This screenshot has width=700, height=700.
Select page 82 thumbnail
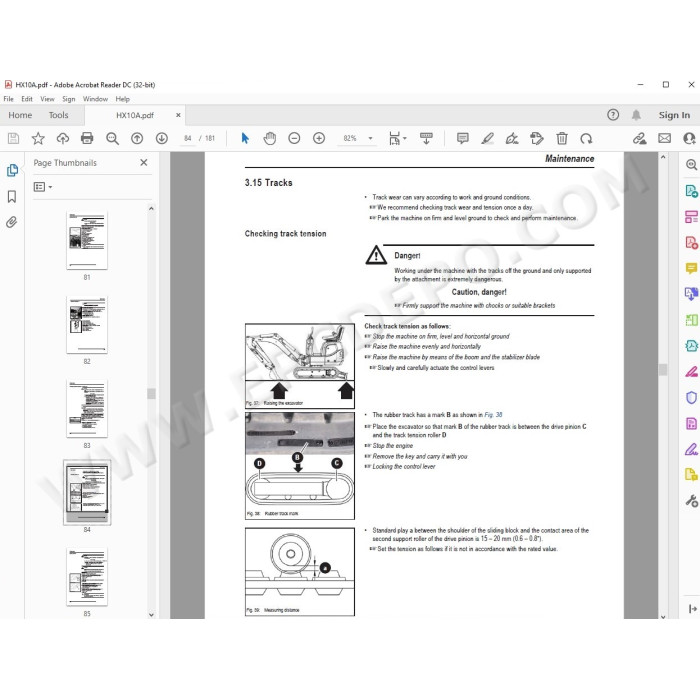tap(87, 325)
